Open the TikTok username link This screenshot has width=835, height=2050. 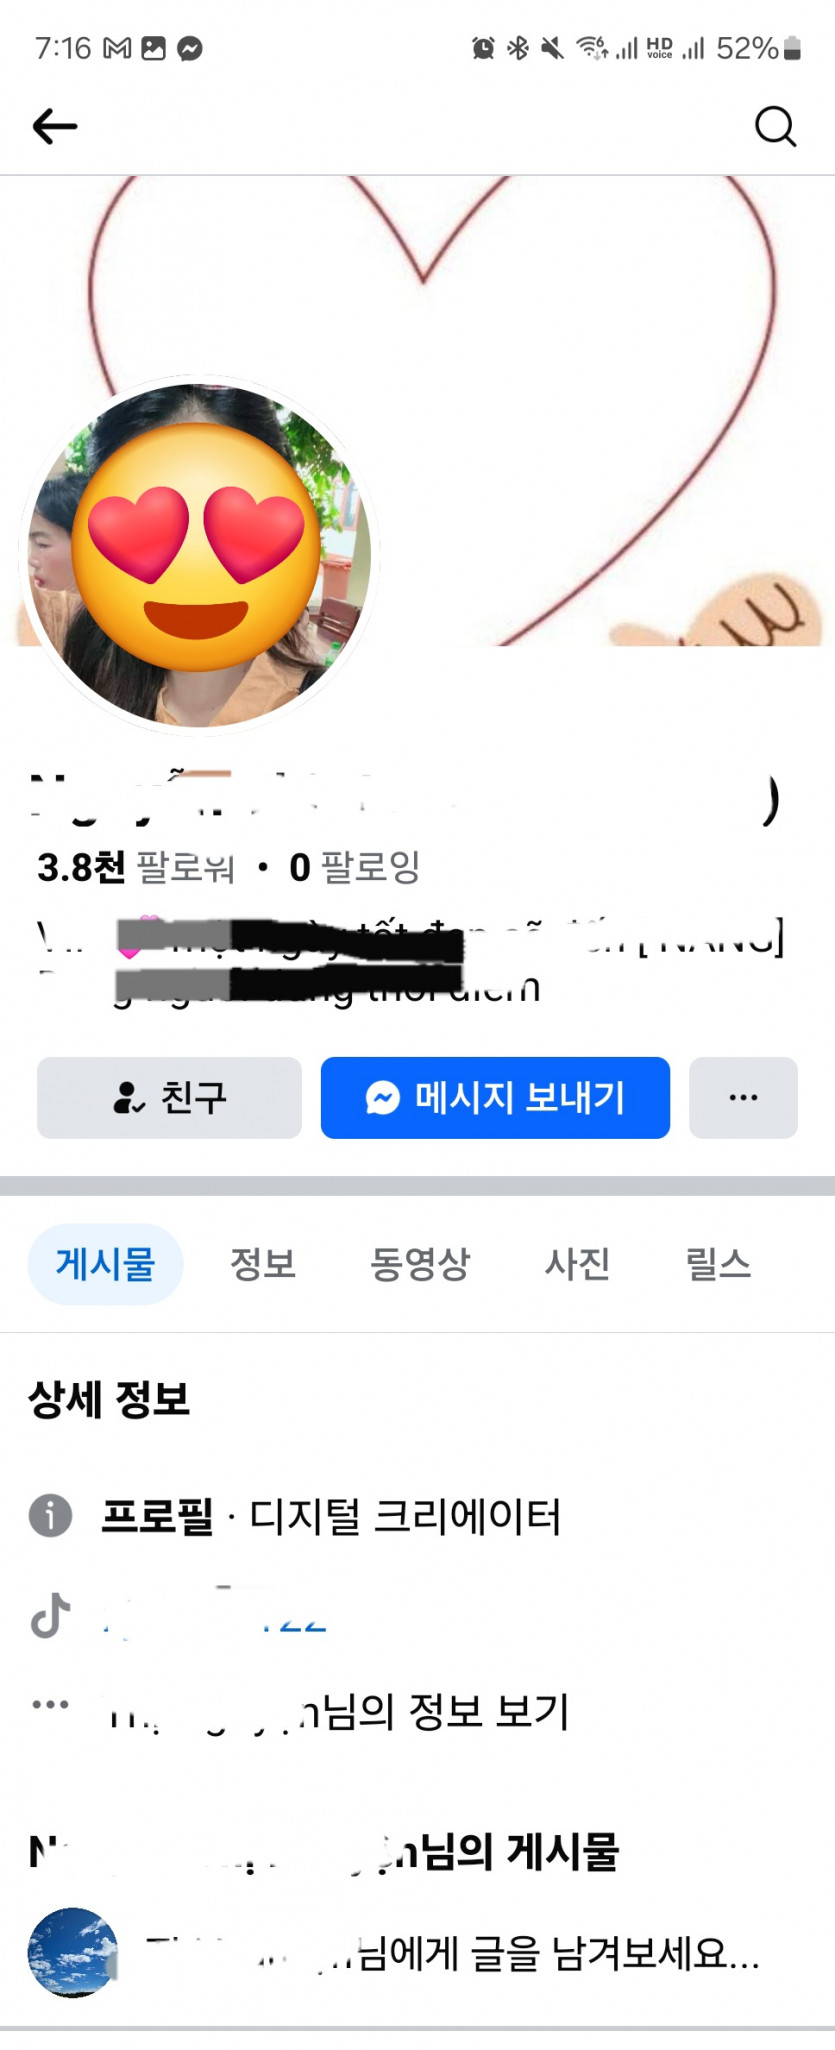point(214,1614)
